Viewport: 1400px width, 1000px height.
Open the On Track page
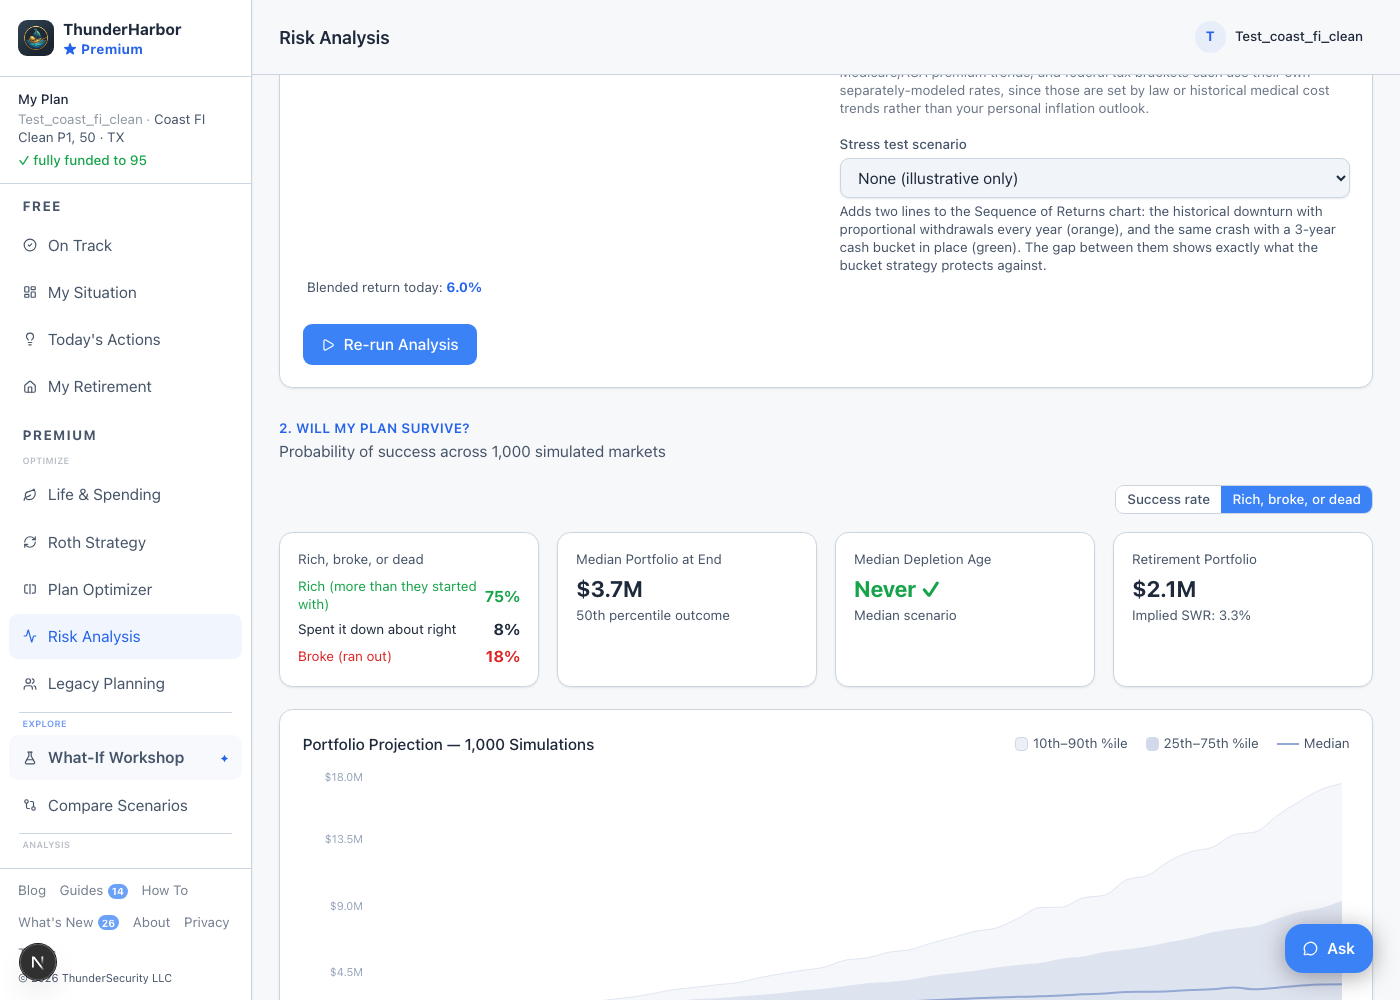point(125,245)
